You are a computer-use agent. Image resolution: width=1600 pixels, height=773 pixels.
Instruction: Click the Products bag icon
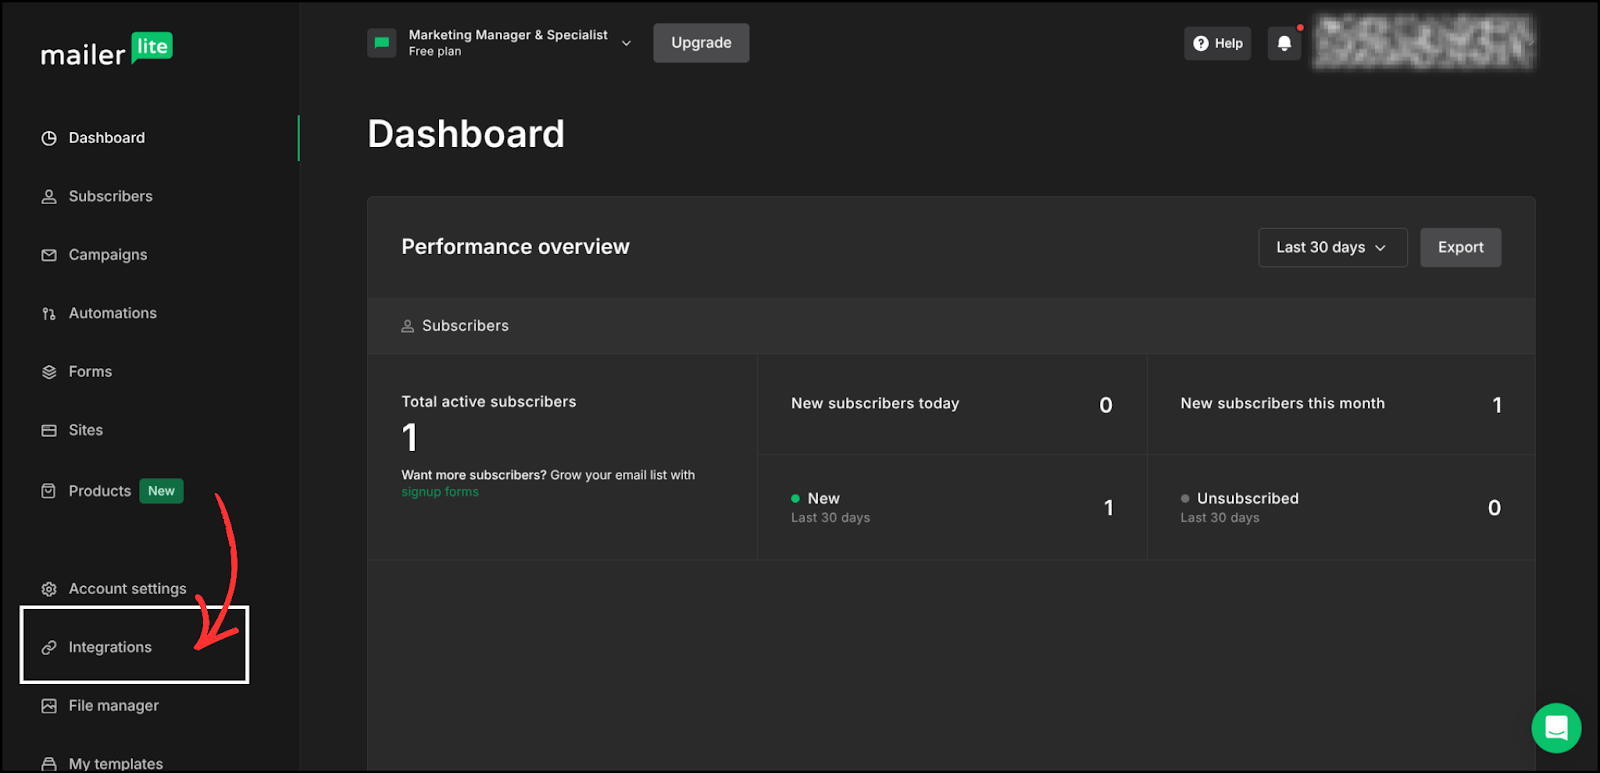[x=49, y=491]
